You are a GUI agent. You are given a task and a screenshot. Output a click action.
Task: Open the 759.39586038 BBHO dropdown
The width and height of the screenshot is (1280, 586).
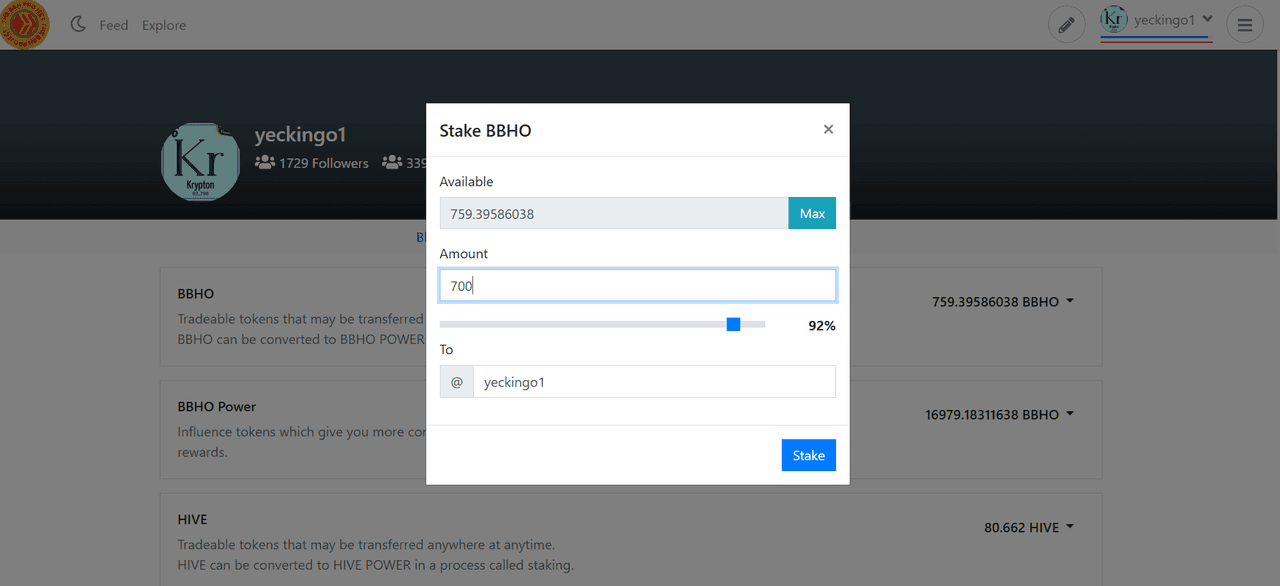tap(1003, 301)
